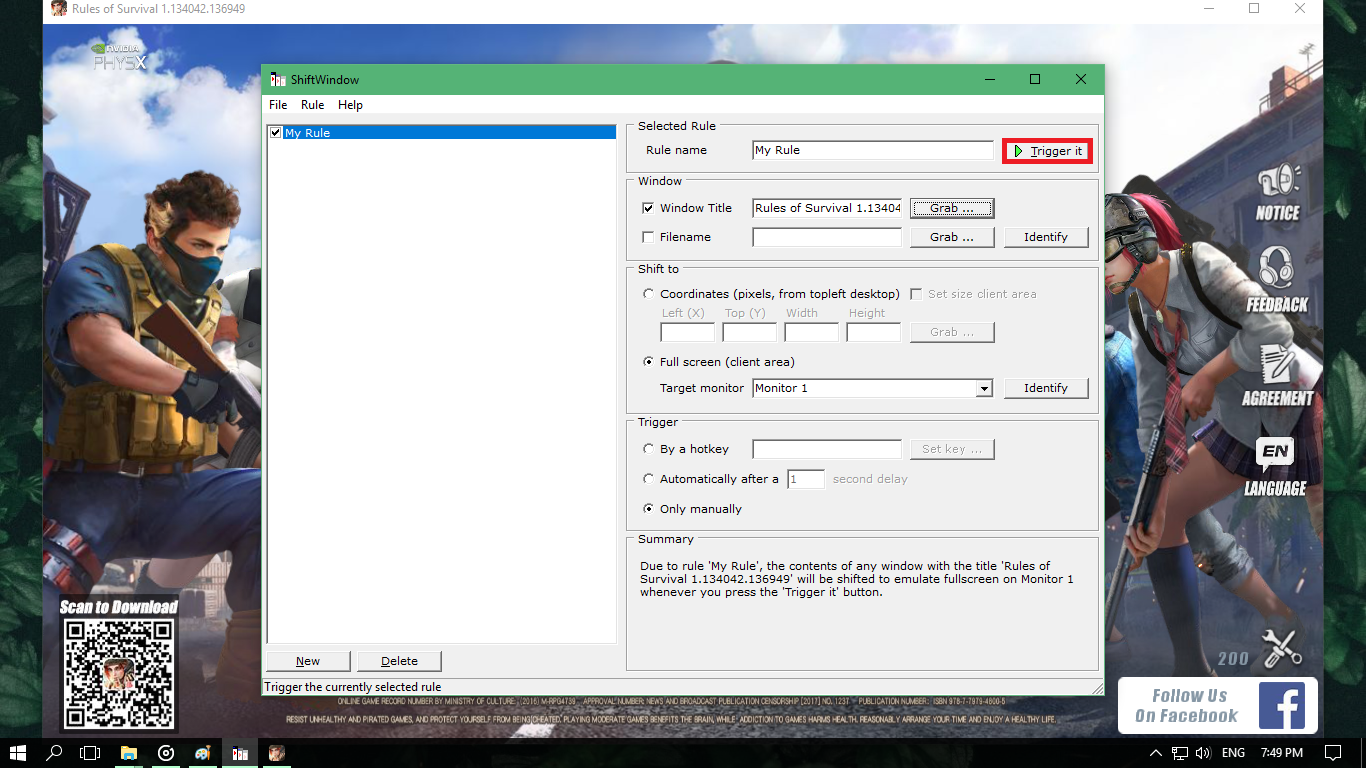Click Identify in the Window section

pyautogui.click(x=1046, y=237)
